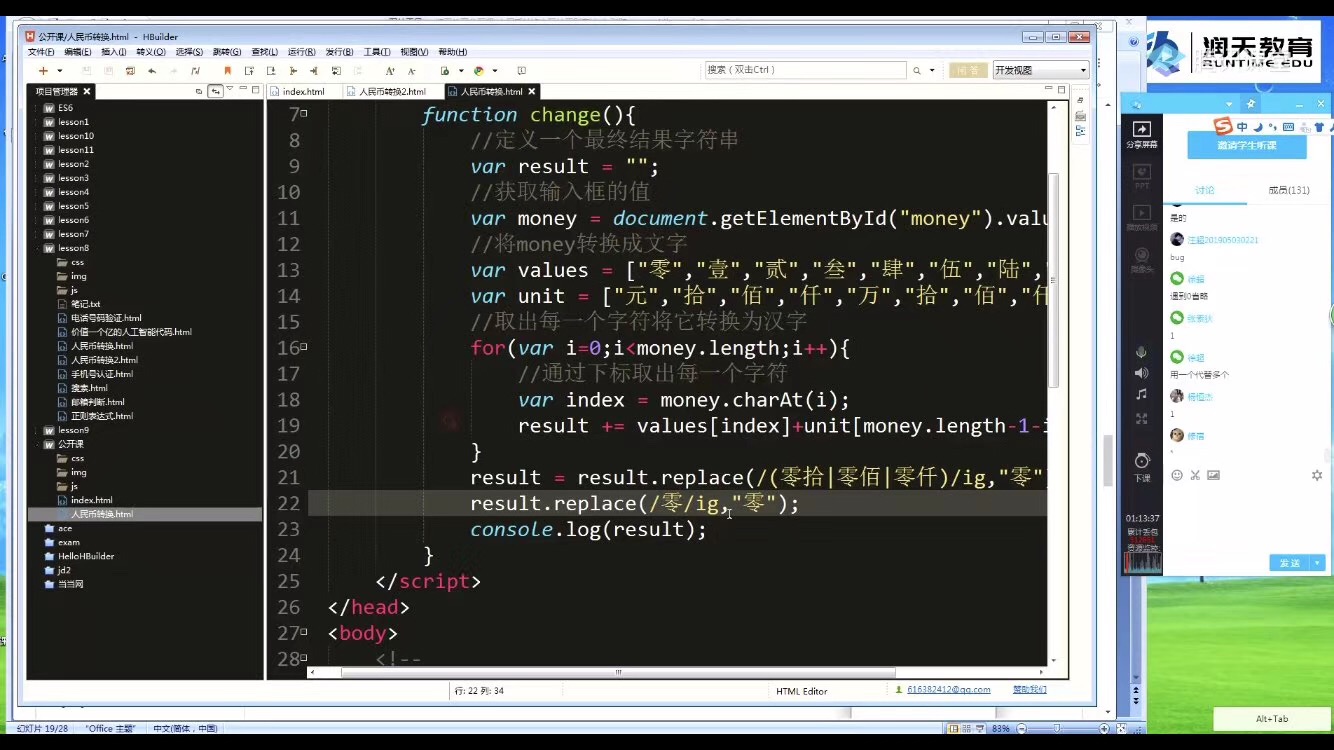The width and height of the screenshot is (1334, 750).
Task: Toggle the speaker volume icon
Action: point(1141,373)
